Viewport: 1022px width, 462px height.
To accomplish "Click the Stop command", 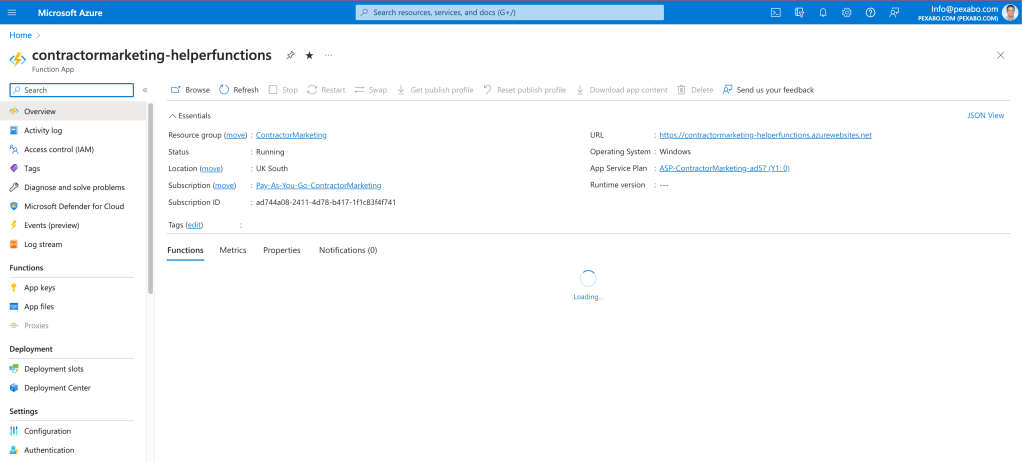I will 284,90.
